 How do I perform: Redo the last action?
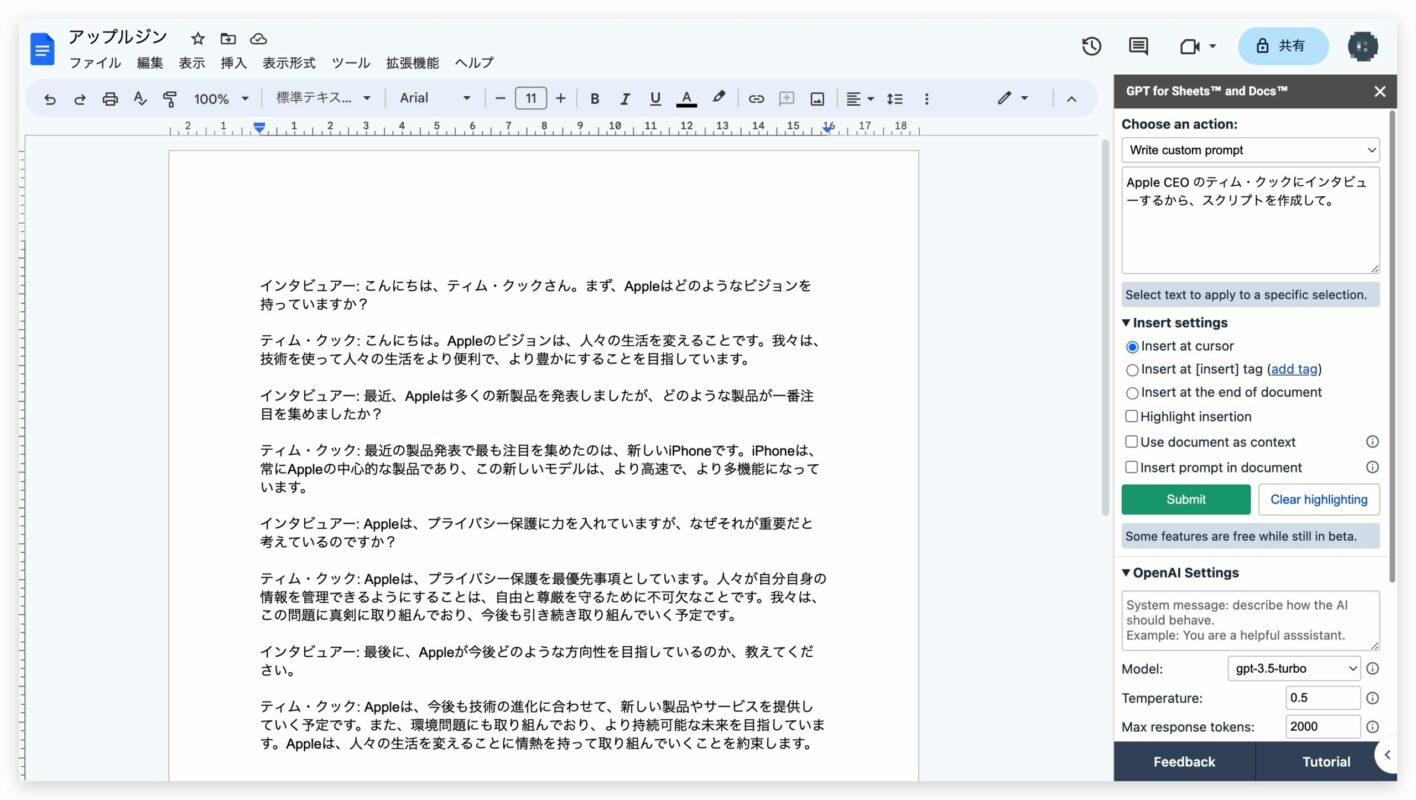(x=80, y=99)
